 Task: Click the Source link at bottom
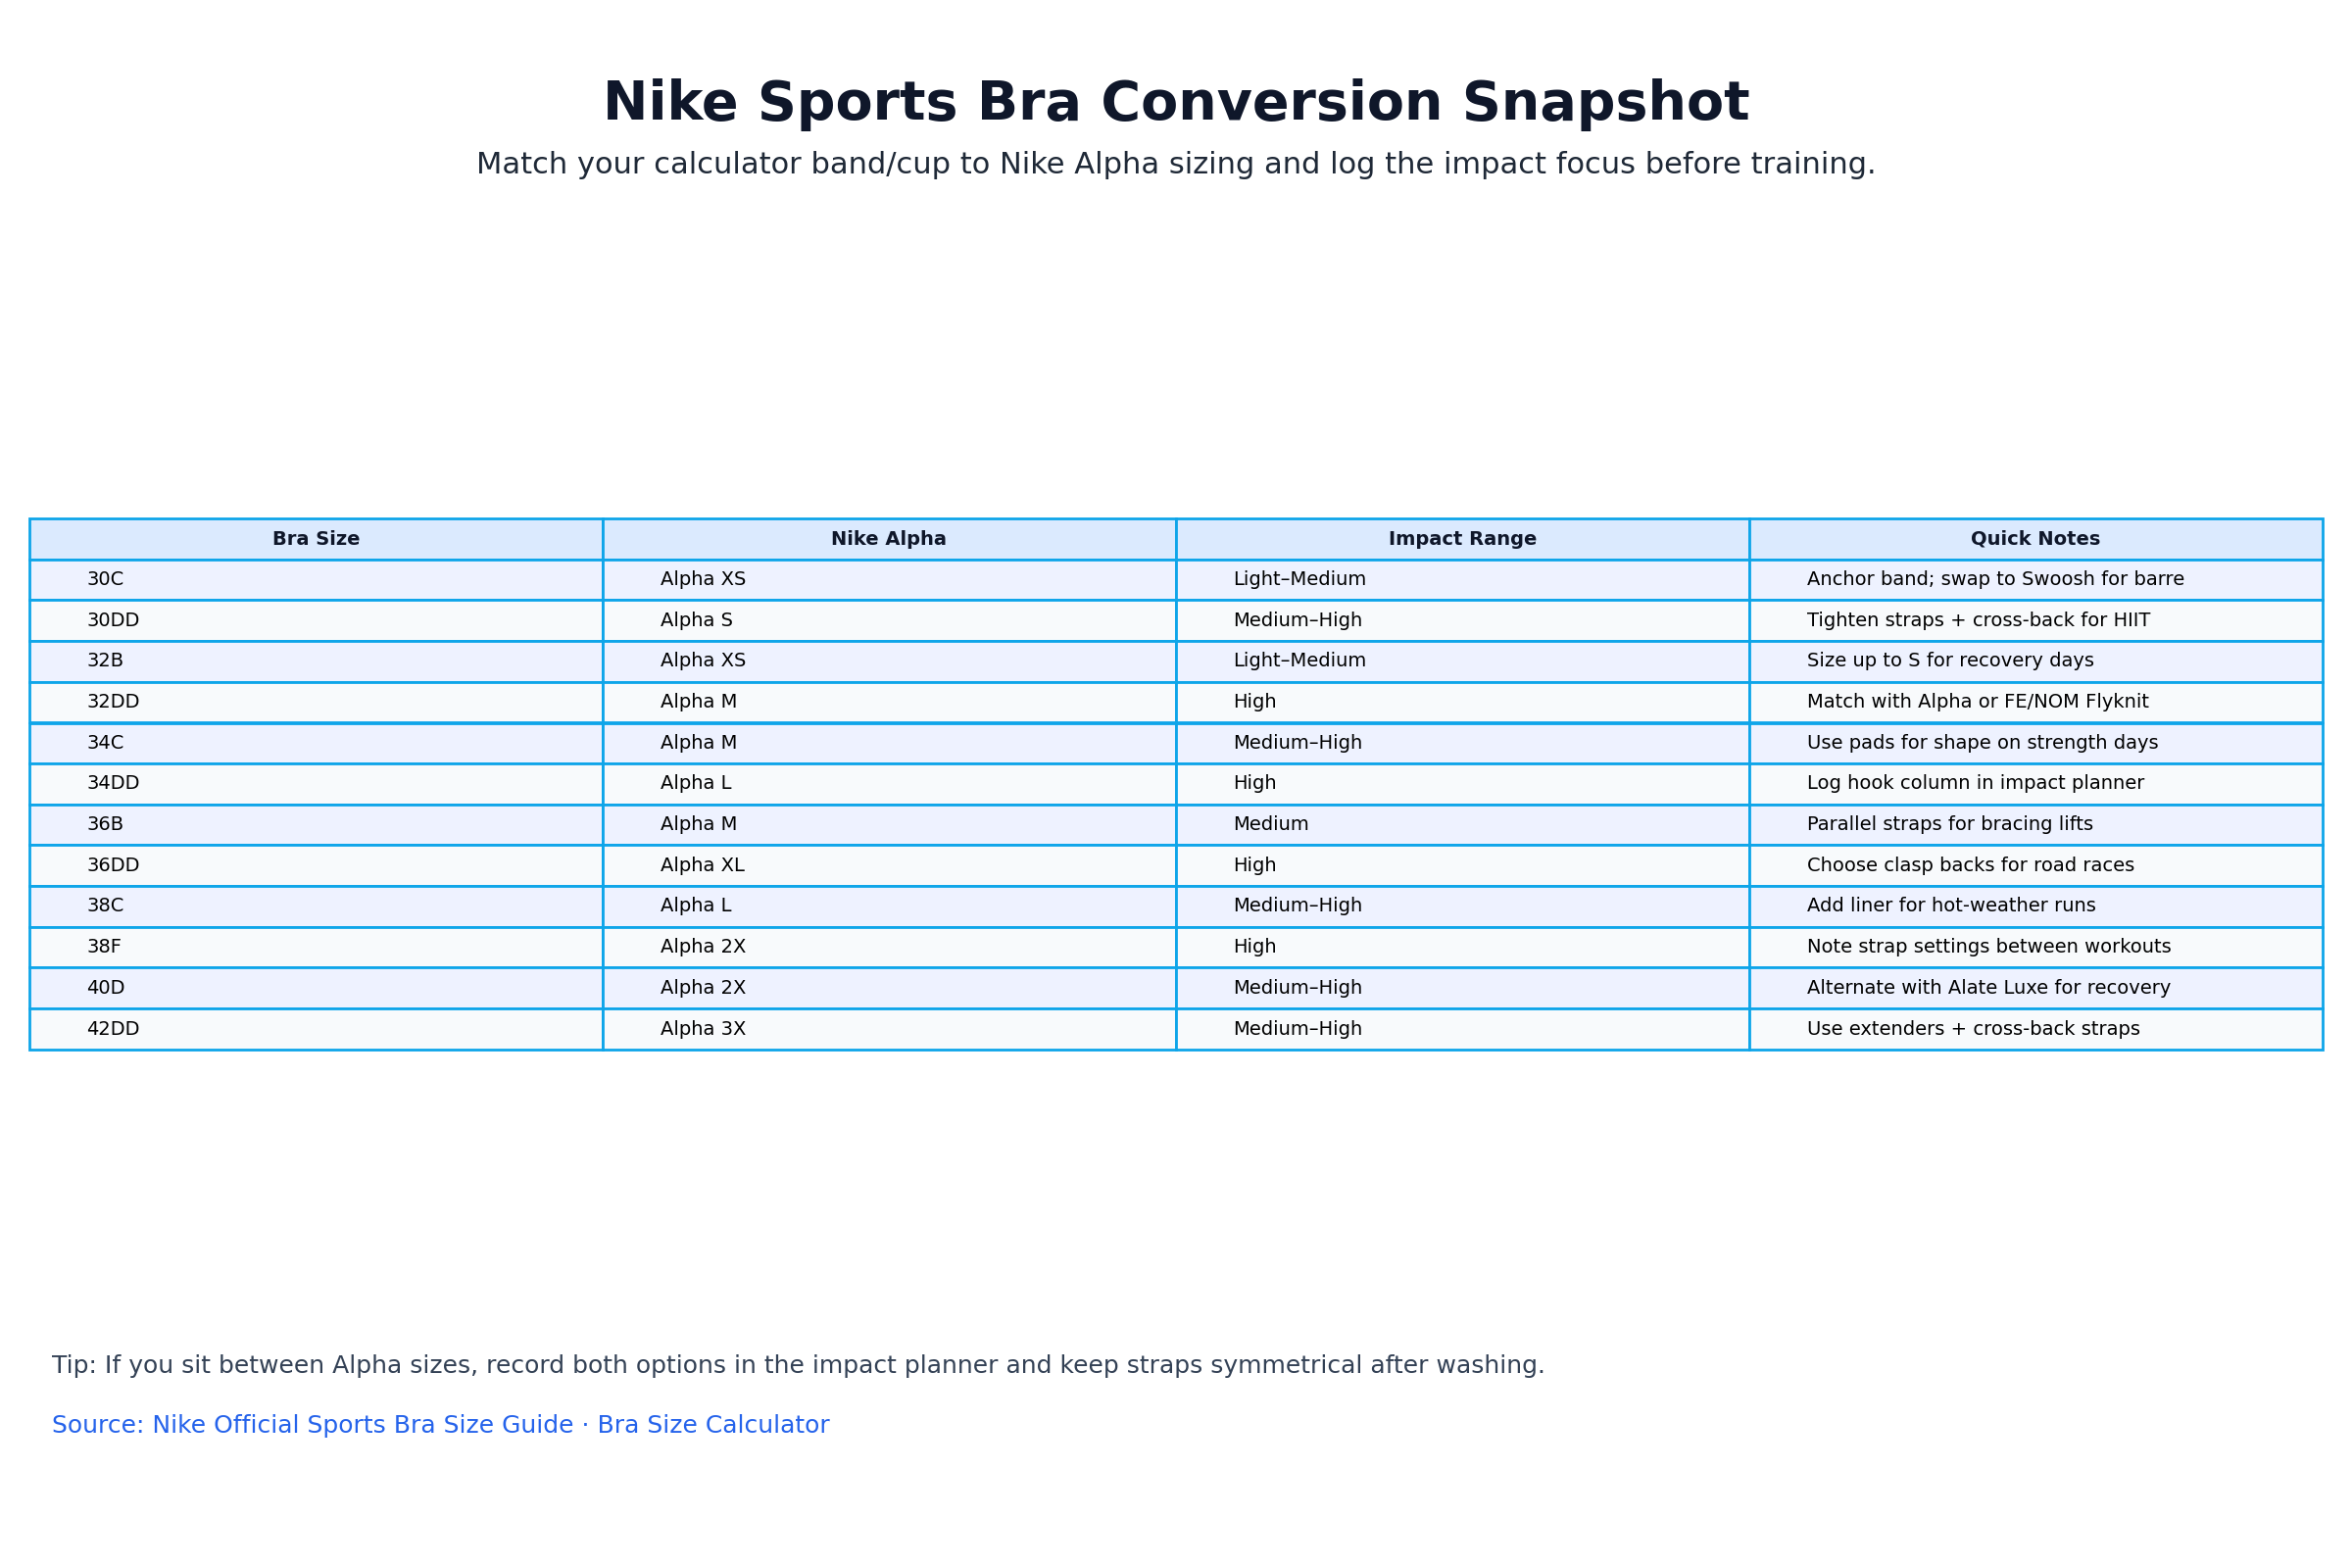440,1425
